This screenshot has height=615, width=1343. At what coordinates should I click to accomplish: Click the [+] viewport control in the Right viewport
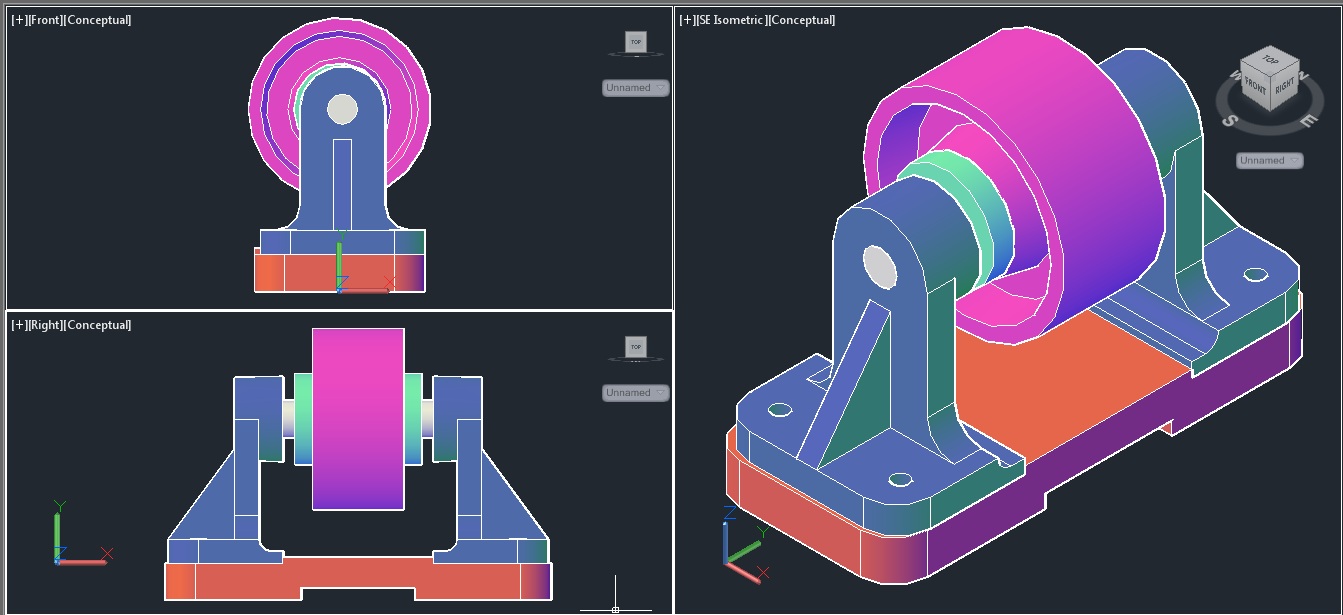(19, 325)
